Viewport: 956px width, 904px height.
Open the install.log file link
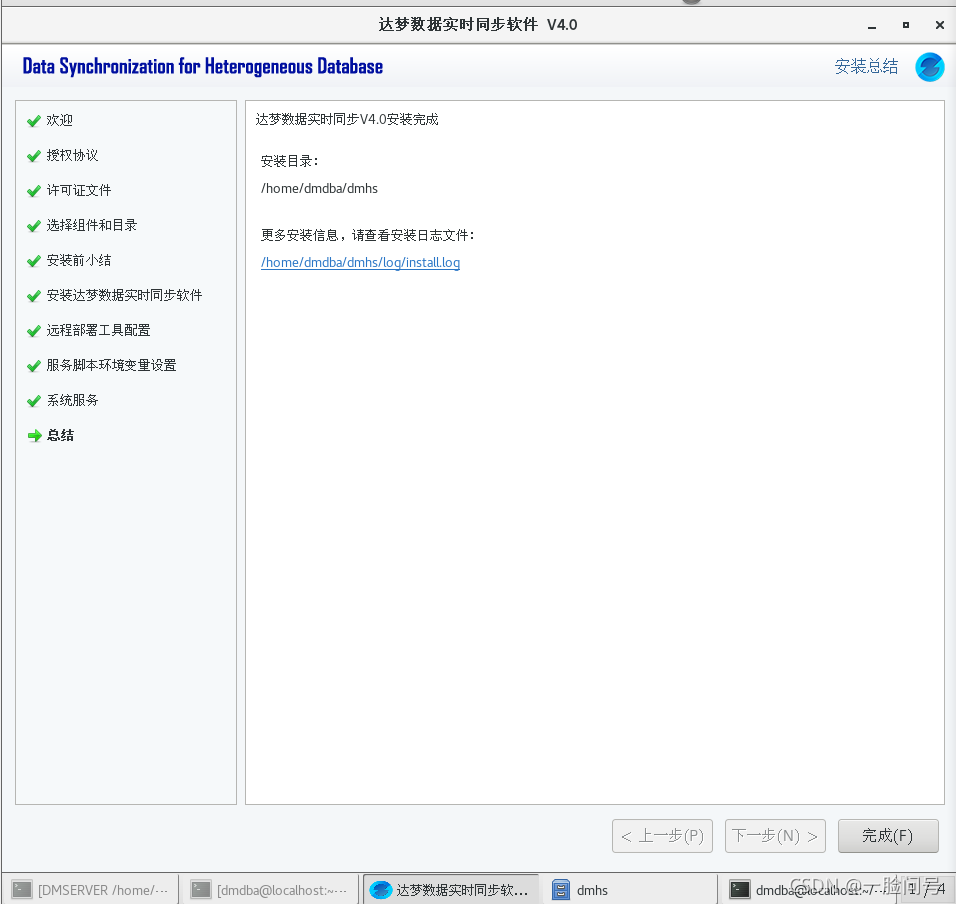click(360, 263)
